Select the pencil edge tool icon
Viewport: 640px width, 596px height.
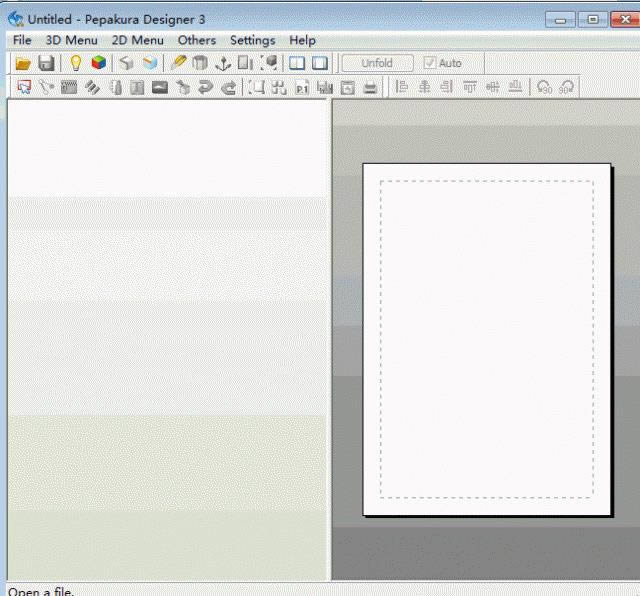[178, 63]
